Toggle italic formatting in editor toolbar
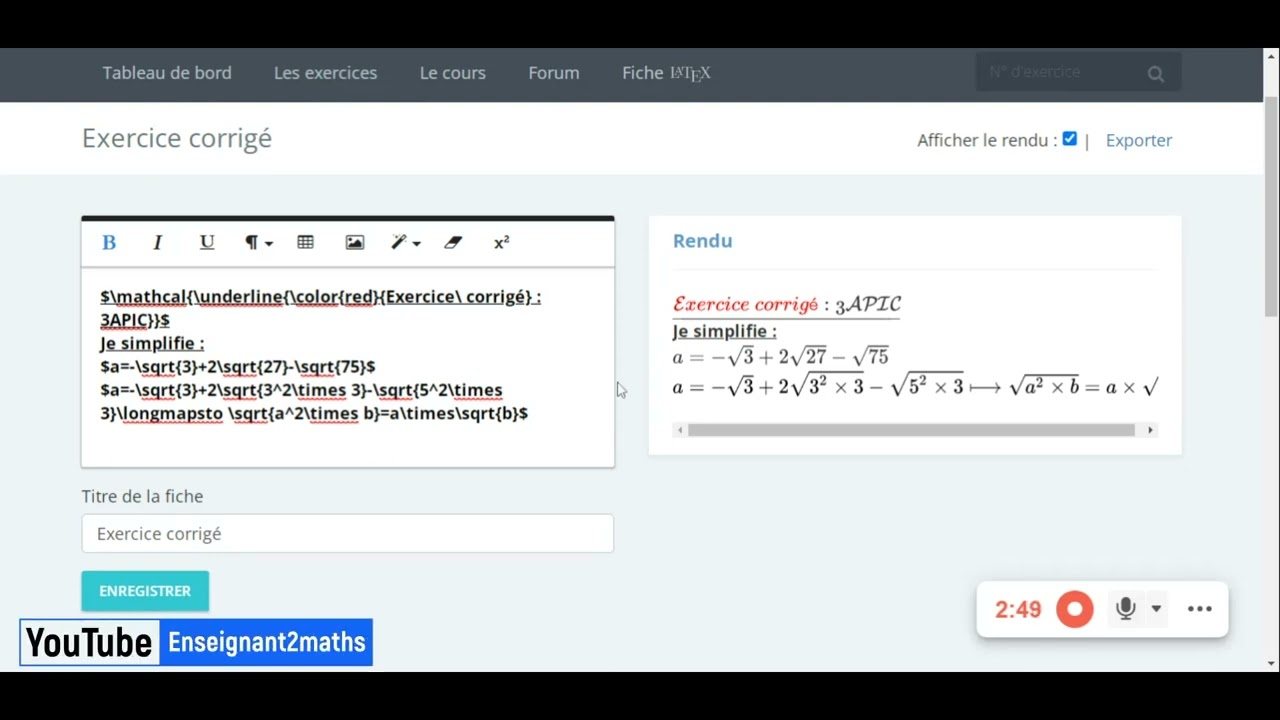This screenshot has width=1280, height=720. pyautogui.click(x=157, y=243)
